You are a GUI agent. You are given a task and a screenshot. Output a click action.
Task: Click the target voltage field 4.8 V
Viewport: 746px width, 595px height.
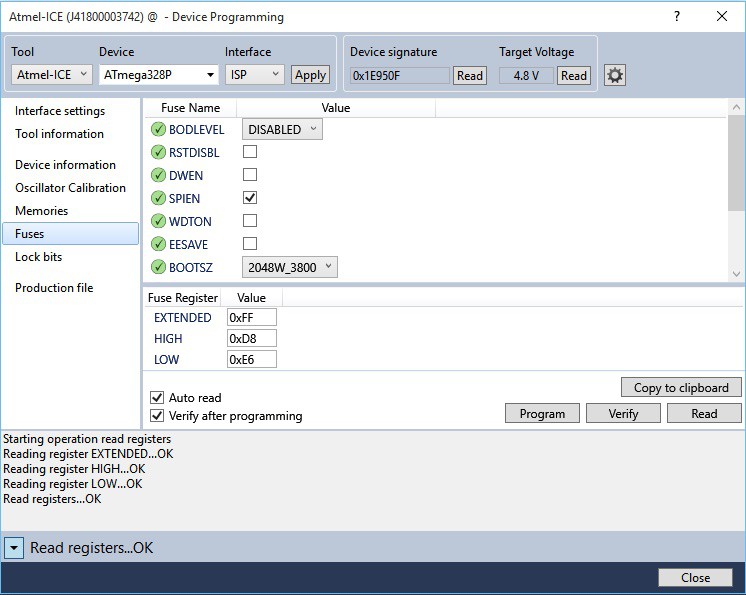(526, 75)
